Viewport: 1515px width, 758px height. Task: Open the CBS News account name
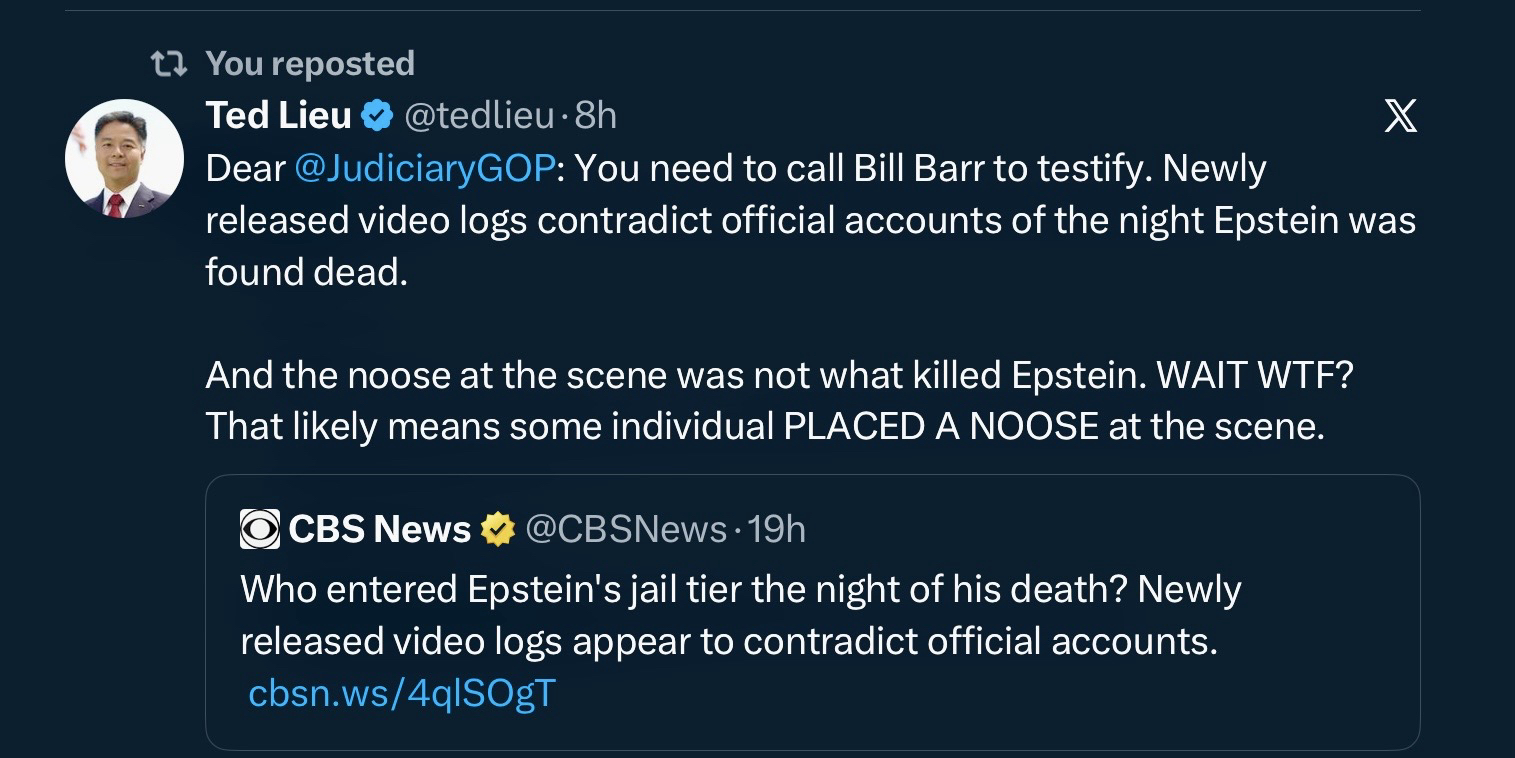[379, 529]
